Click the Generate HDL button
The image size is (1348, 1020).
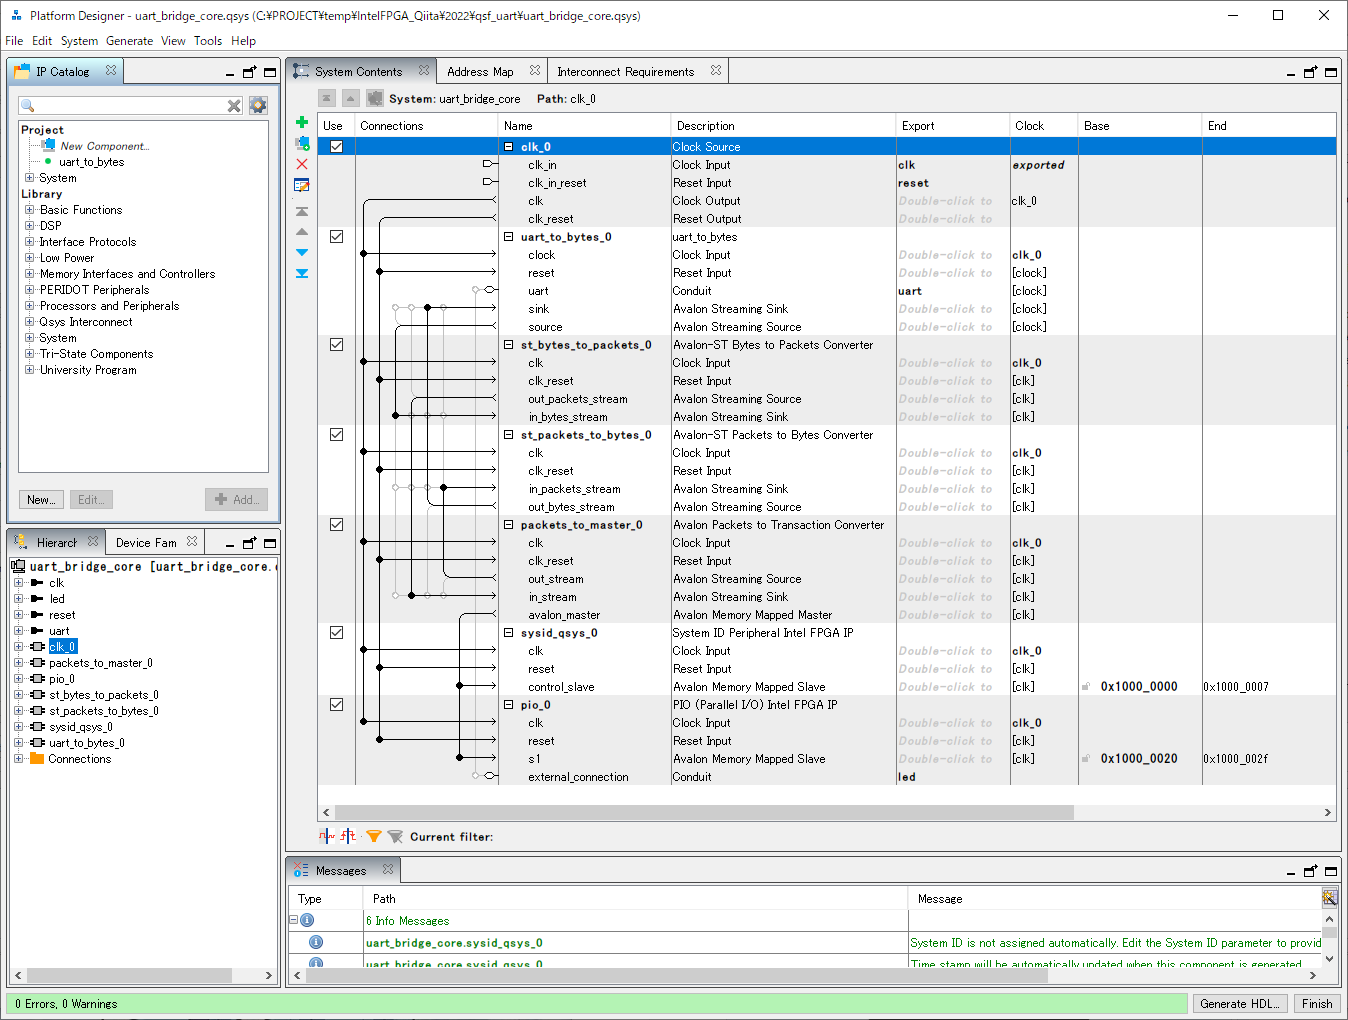pos(1239,1003)
